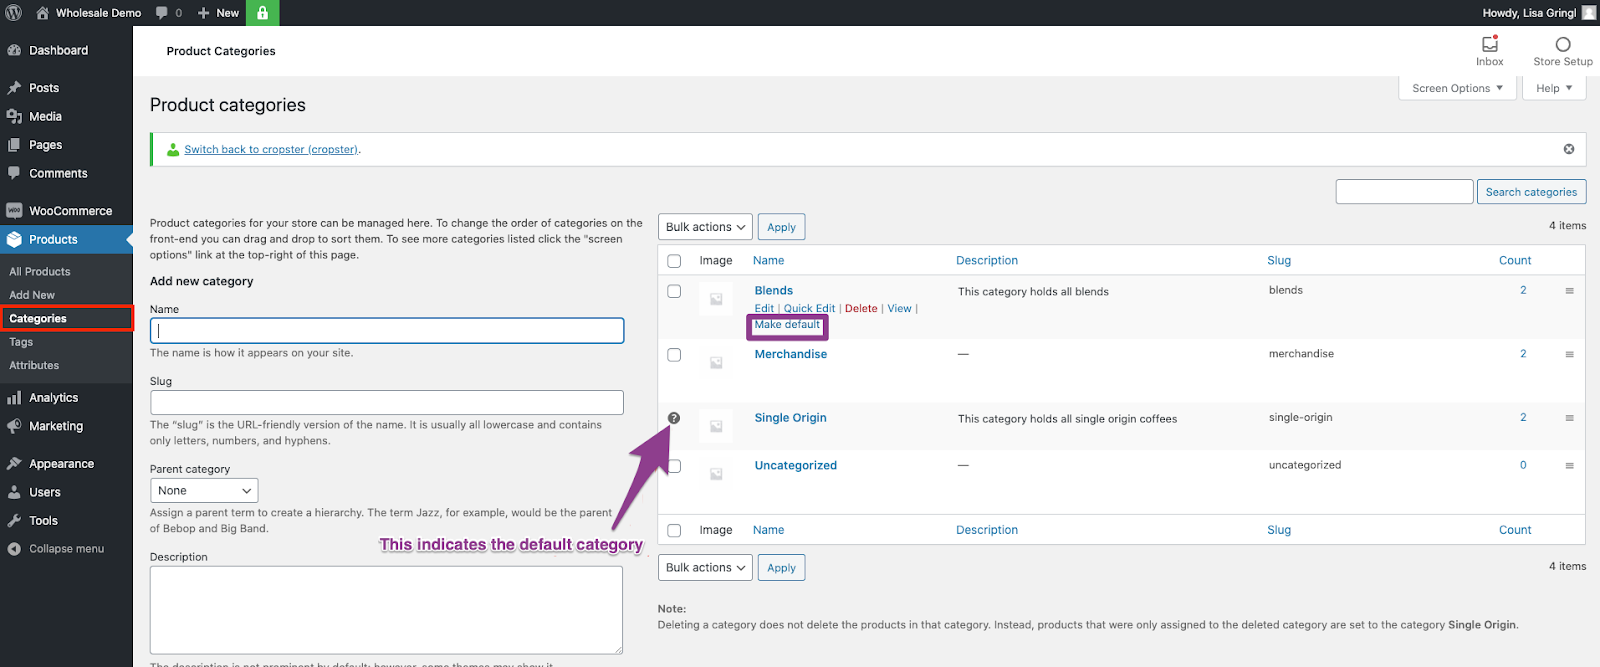Open the Parent category dropdown
1600x667 pixels.
(204, 491)
